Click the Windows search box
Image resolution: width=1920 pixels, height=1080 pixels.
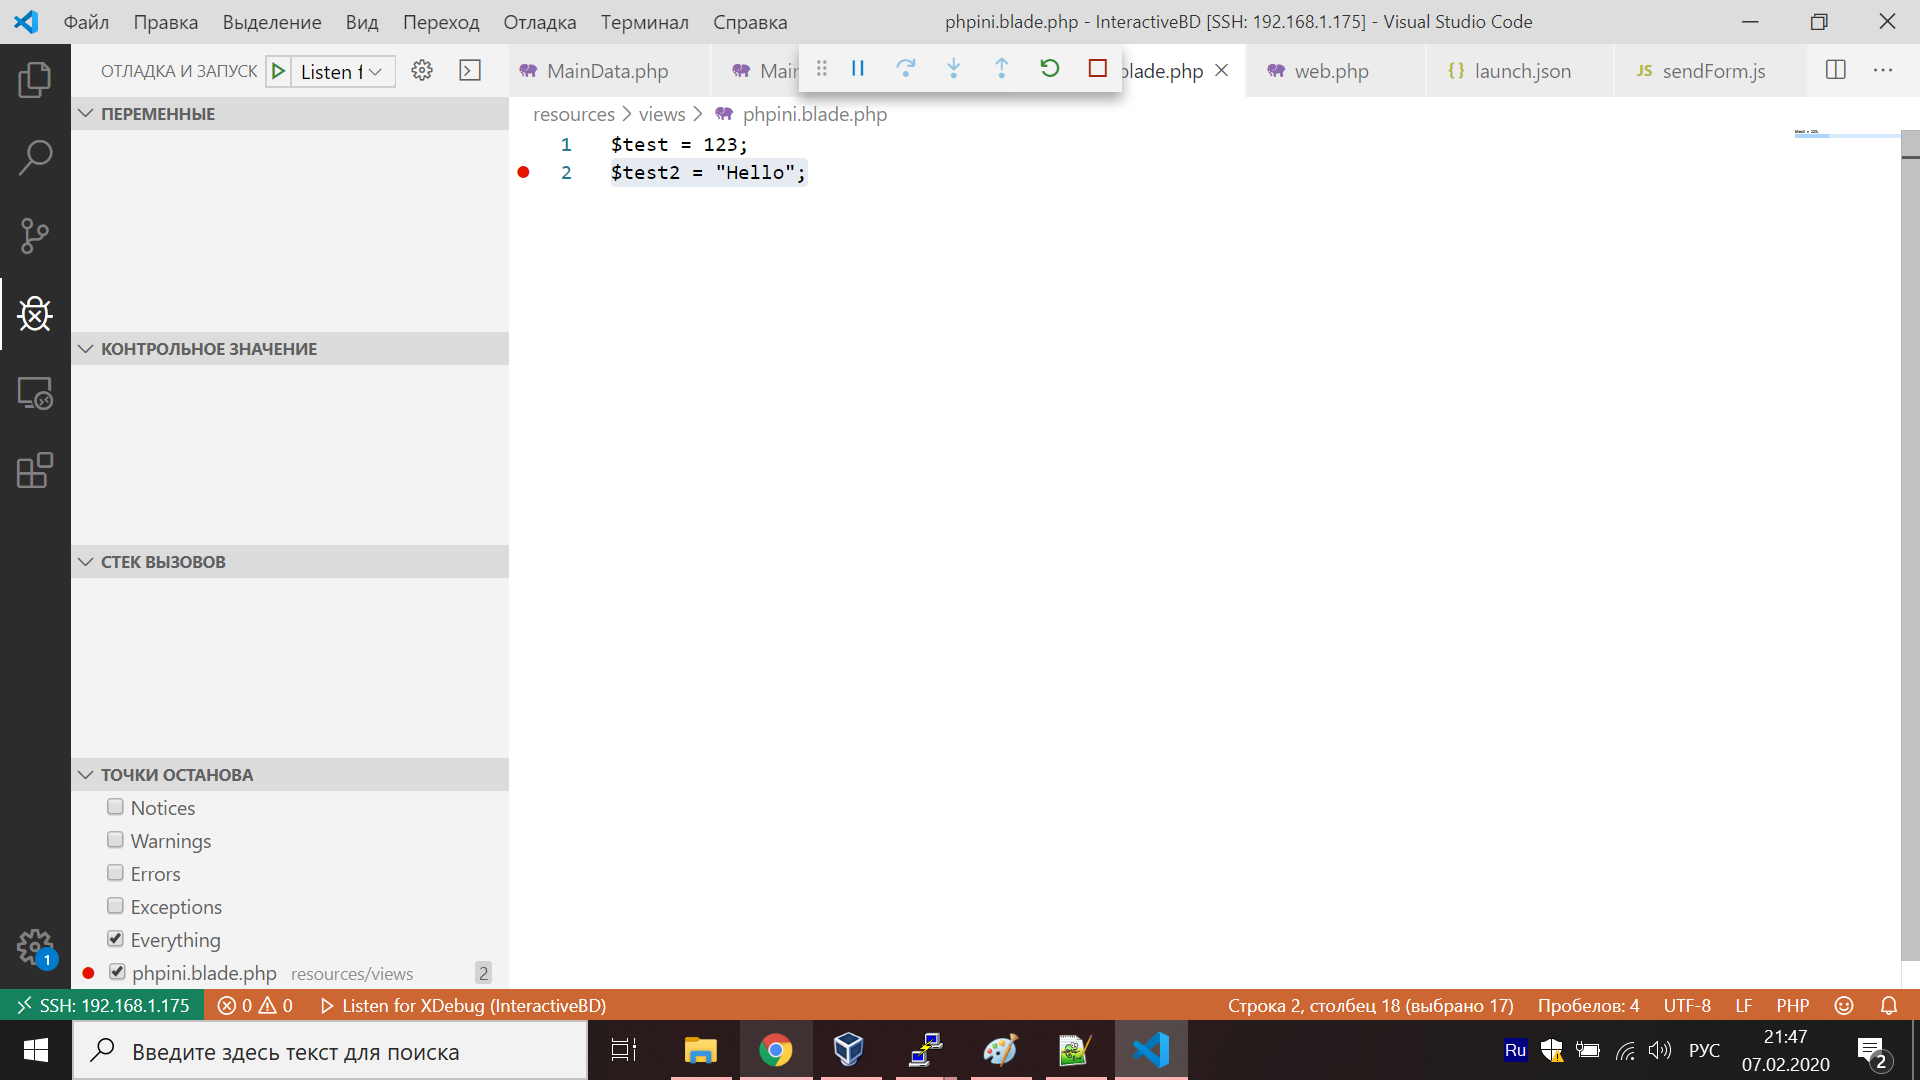[330, 1051]
